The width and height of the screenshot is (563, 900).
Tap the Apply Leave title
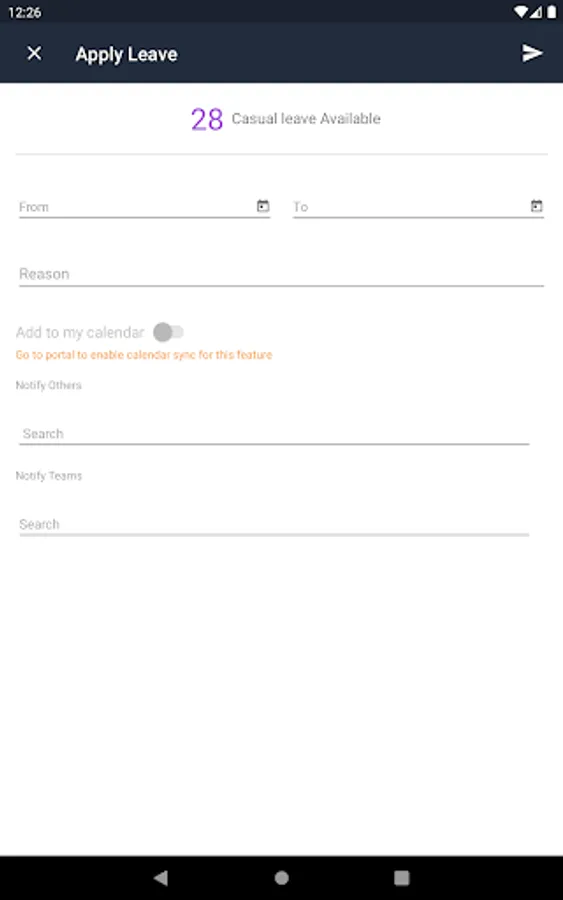pos(126,54)
